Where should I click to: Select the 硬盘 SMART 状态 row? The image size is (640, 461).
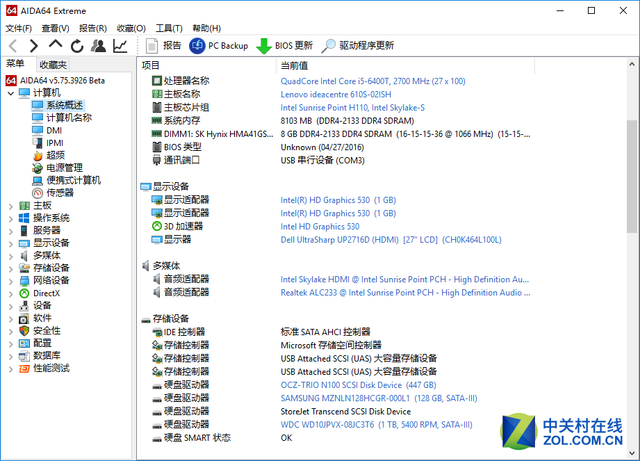[341, 438]
